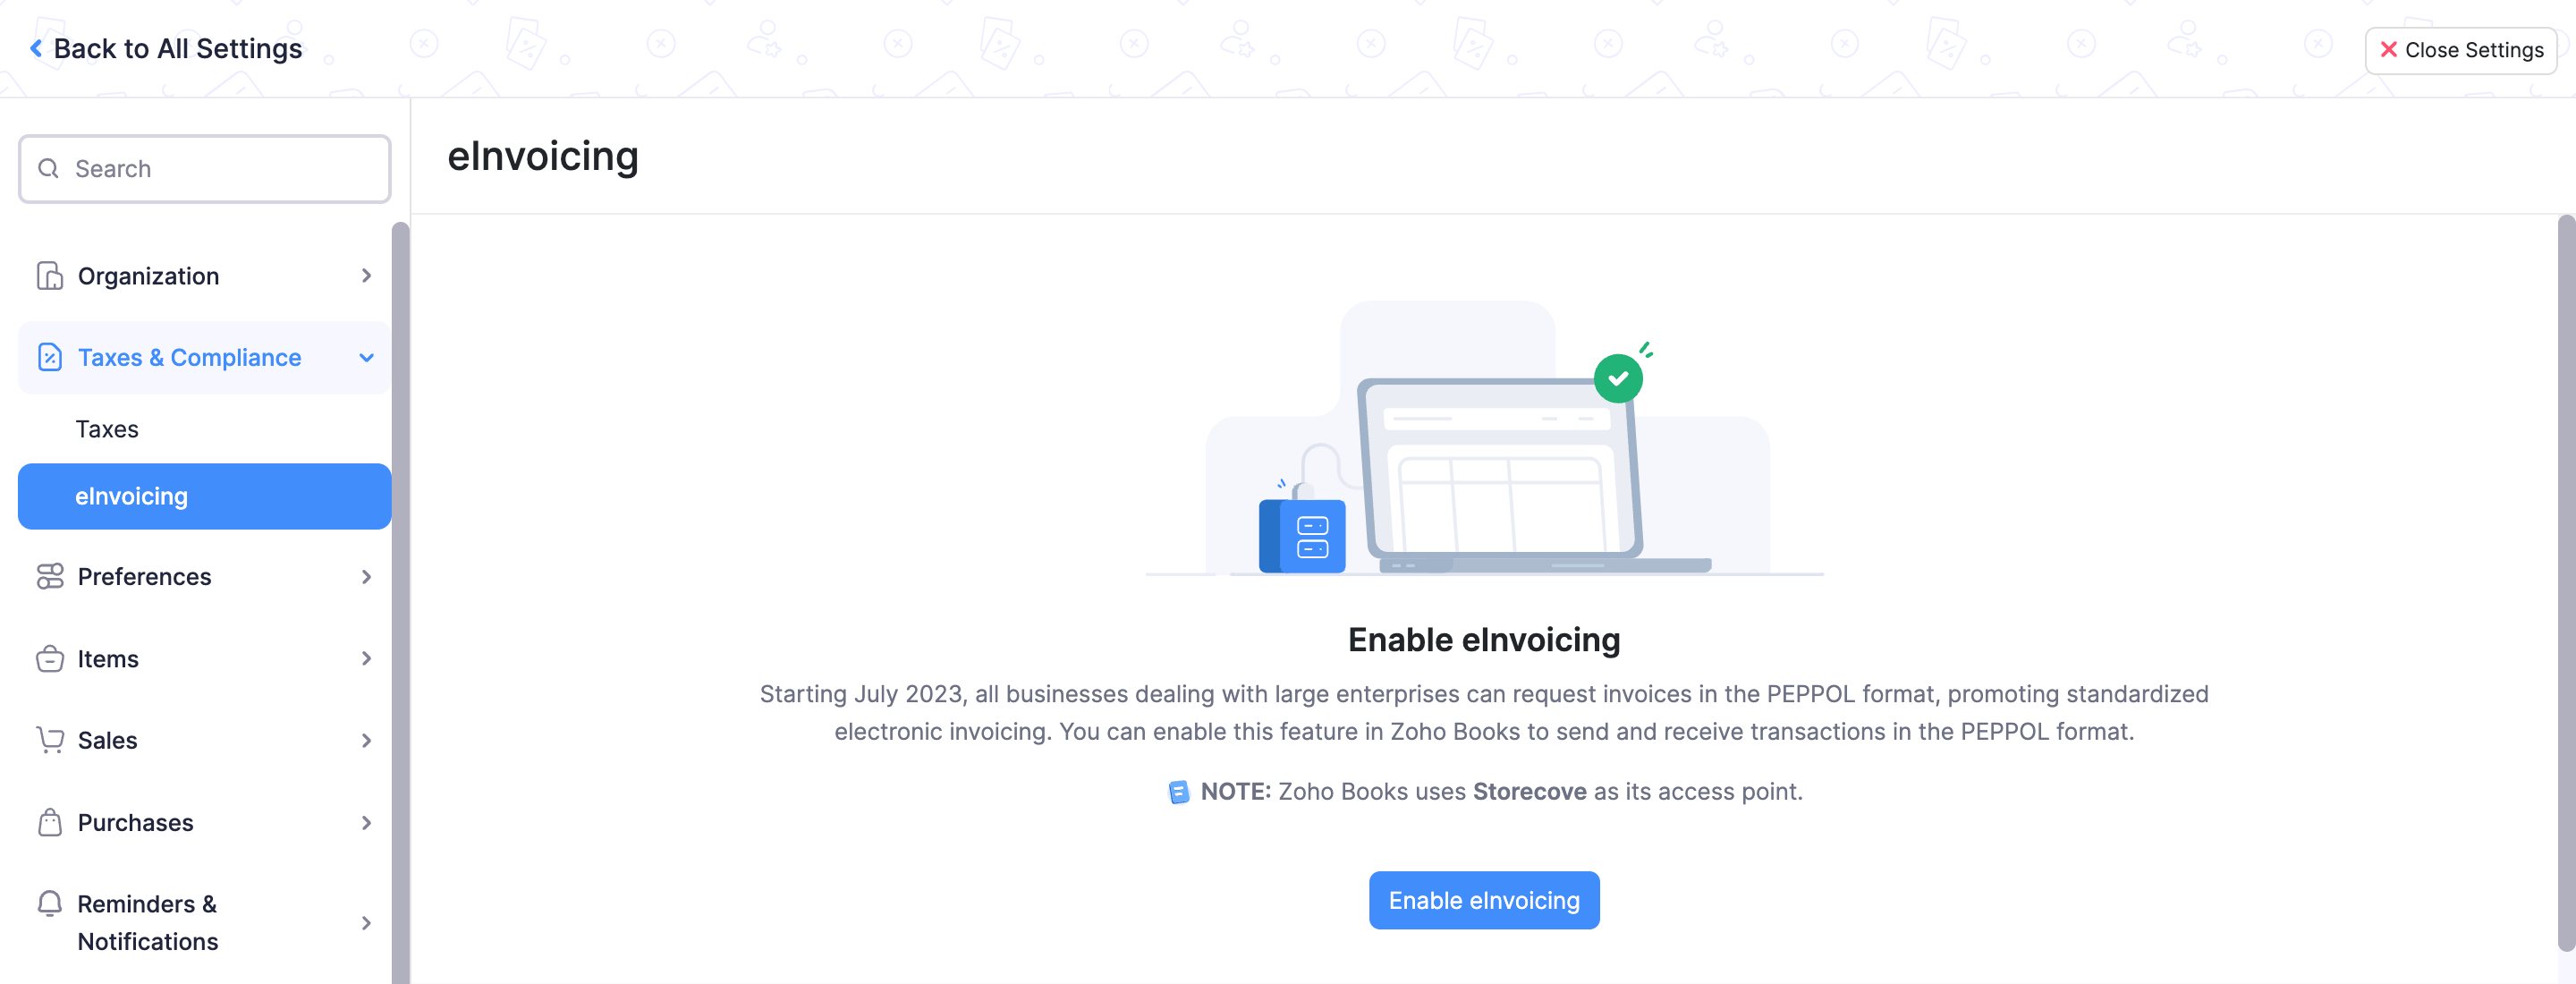Image resolution: width=2576 pixels, height=984 pixels.
Task: Click the Enable eInvoicing button
Action: 1483,899
